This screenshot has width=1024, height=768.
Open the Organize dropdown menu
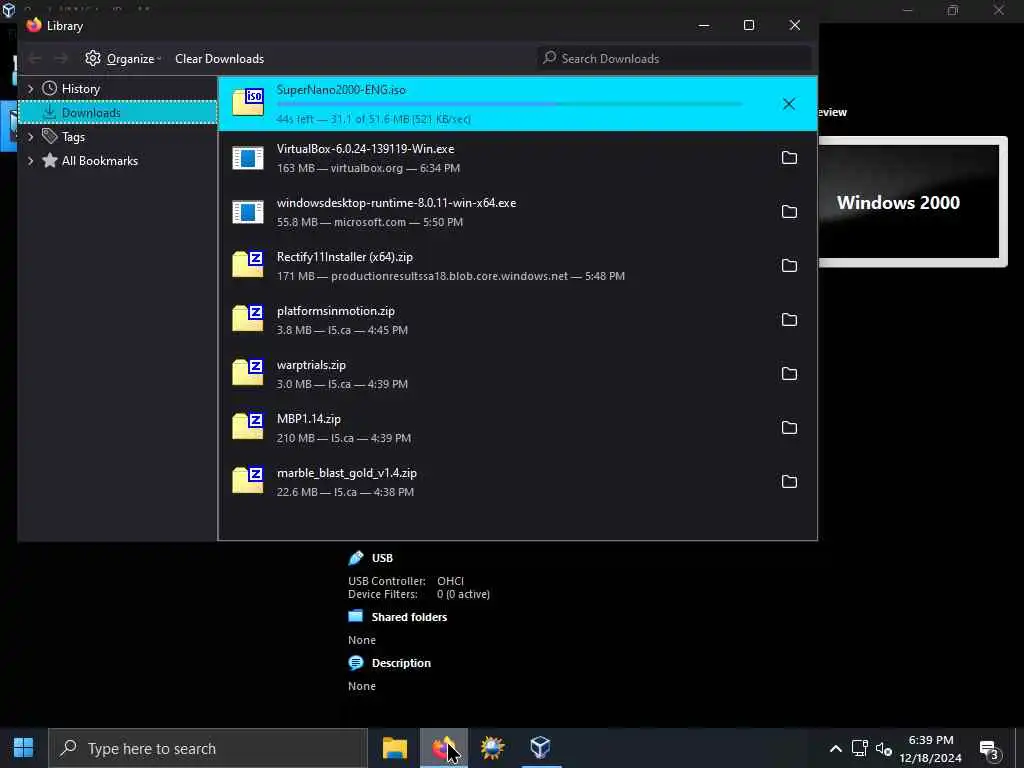click(124, 58)
